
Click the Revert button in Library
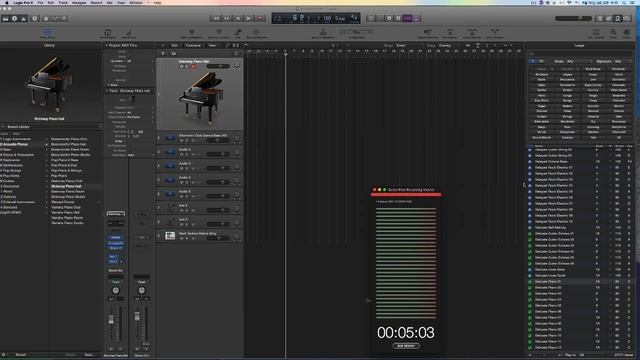(x=20, y=355)
